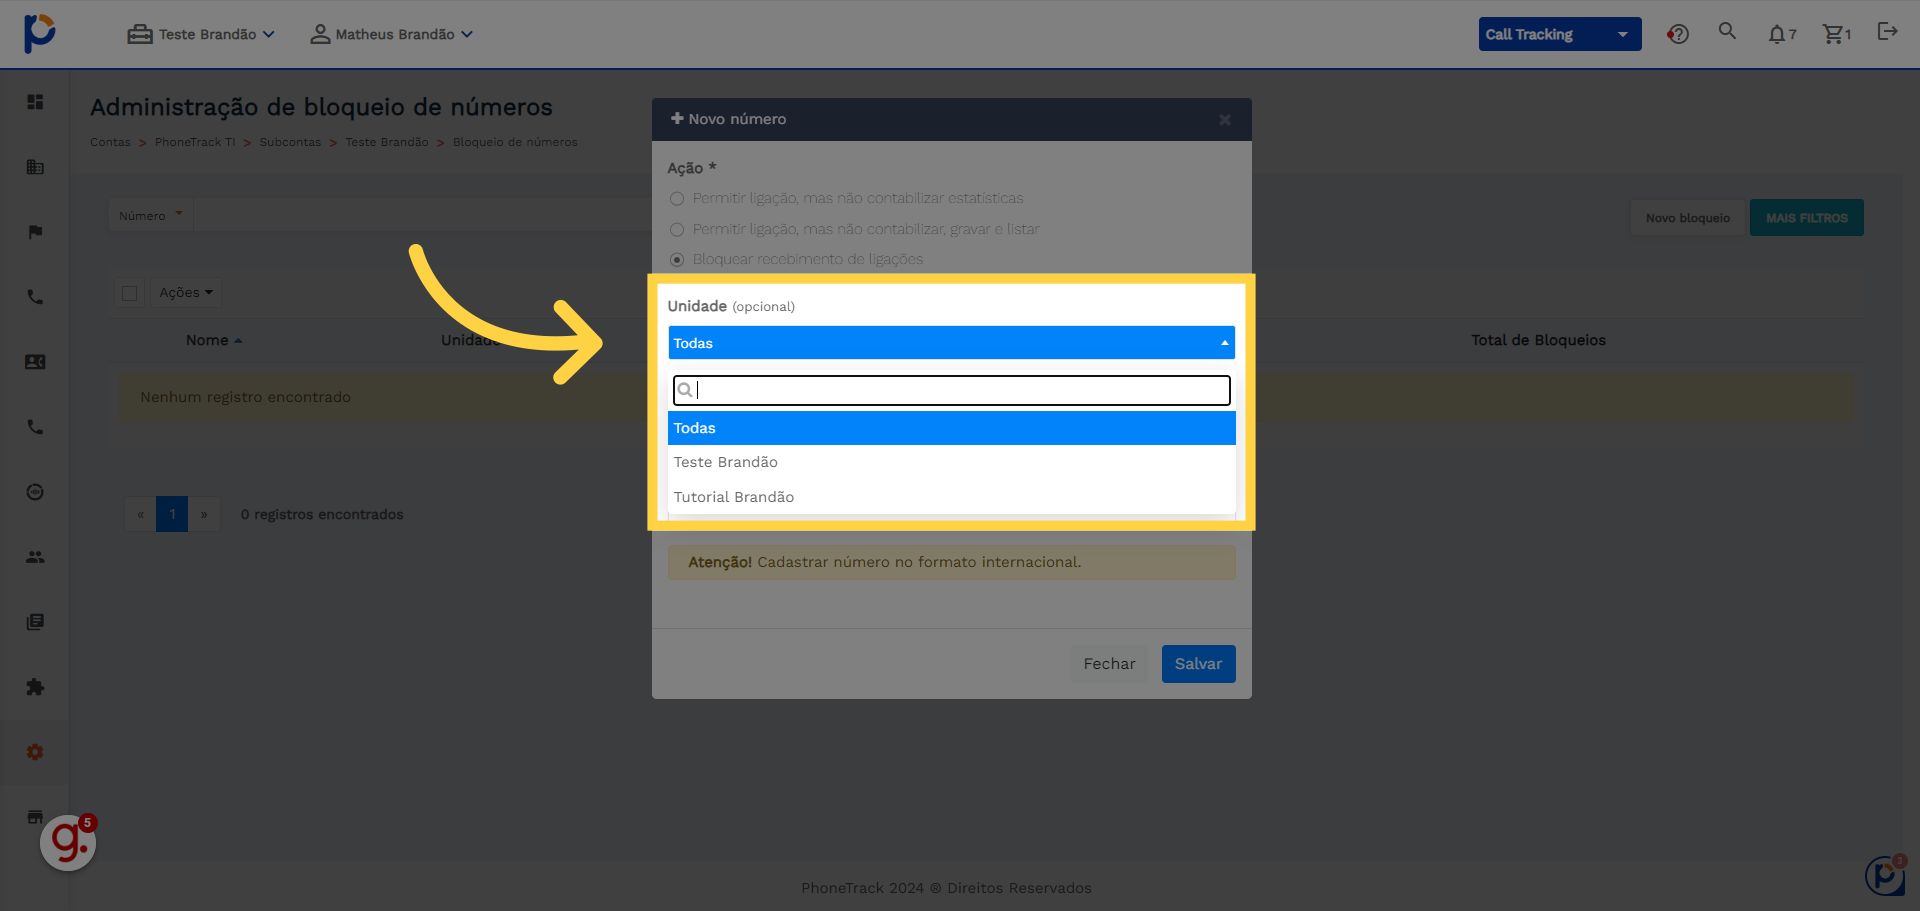Click the Salvar button

tap(1198, 664)
